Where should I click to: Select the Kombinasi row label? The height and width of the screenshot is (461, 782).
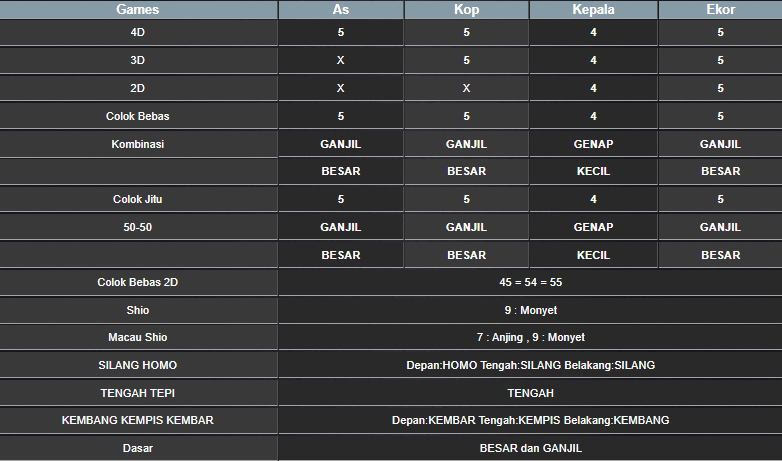(x=138, y=144)
